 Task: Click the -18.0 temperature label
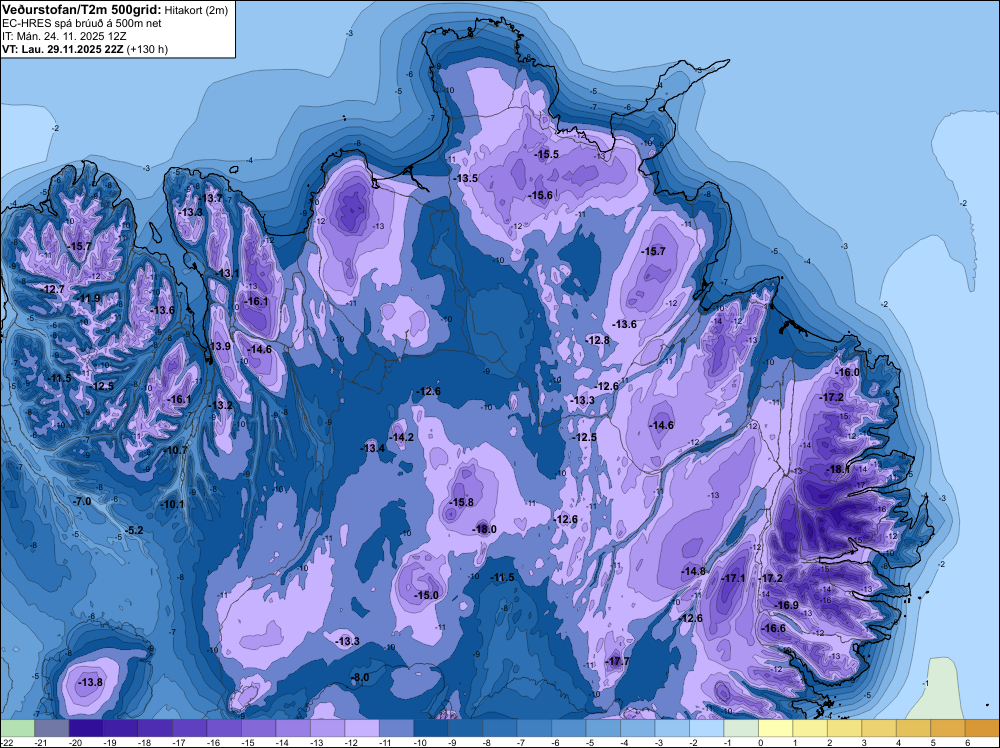coord(484,529)
